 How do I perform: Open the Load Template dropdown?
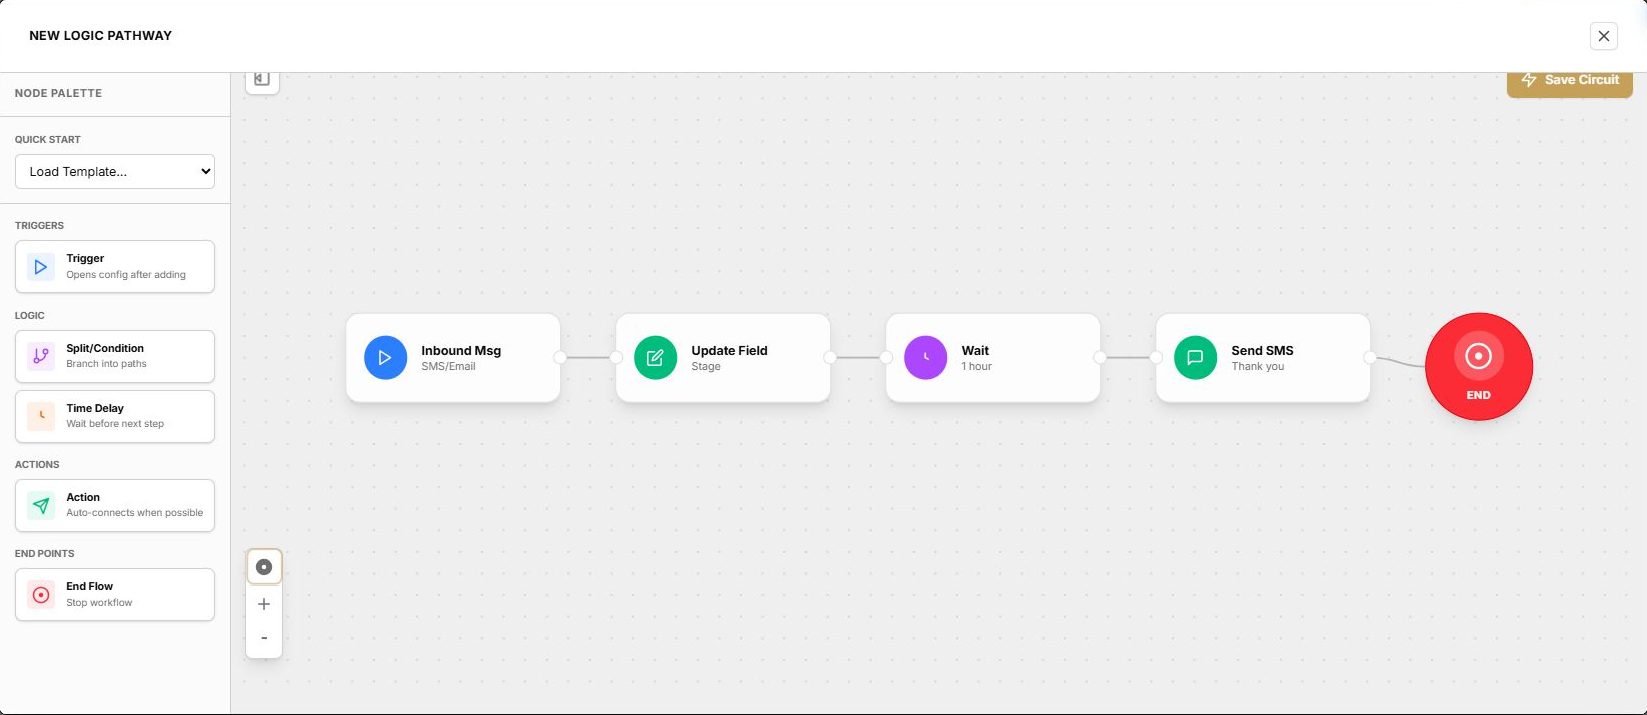115,171
